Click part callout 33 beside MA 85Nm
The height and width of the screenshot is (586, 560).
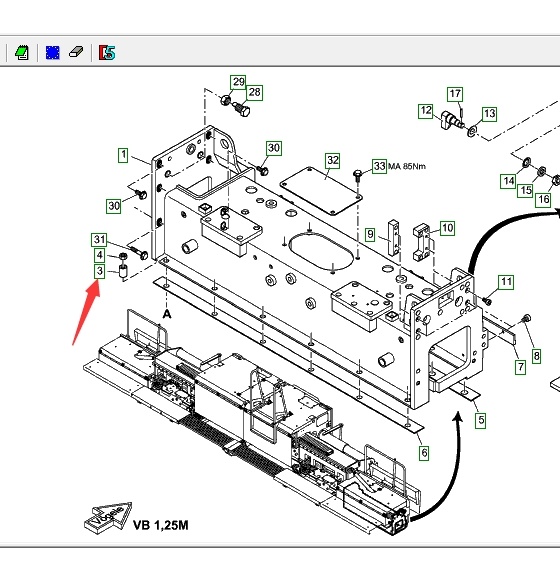click(x=379, y=166)
